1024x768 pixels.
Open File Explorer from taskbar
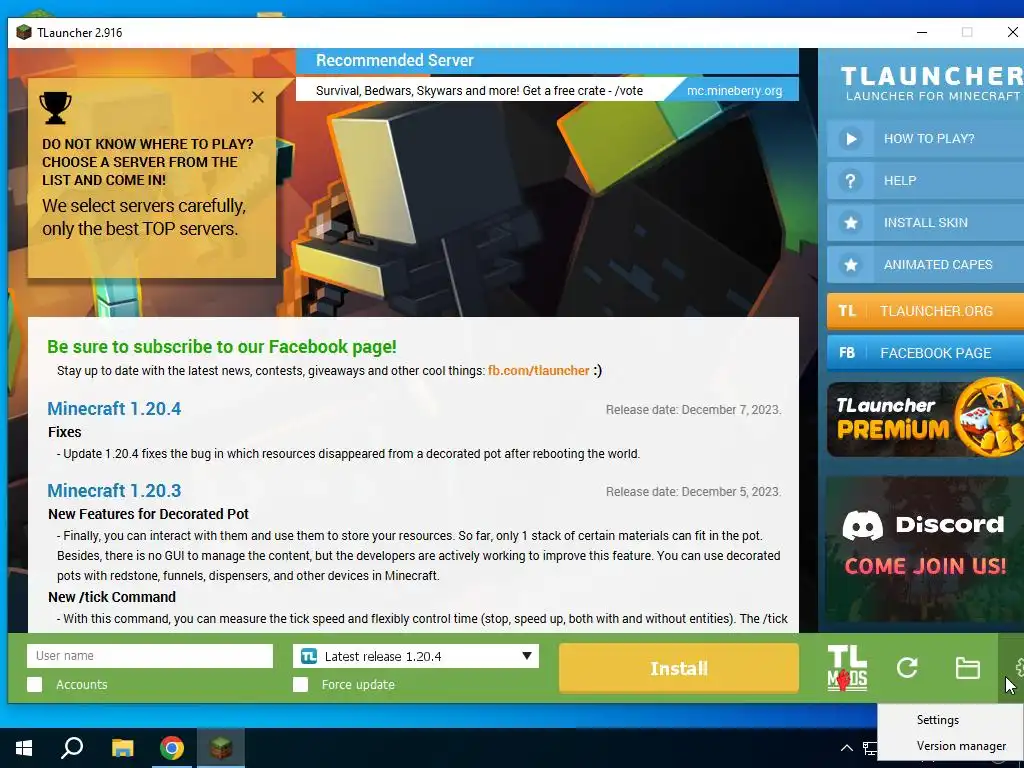click(x=122, y=748)
